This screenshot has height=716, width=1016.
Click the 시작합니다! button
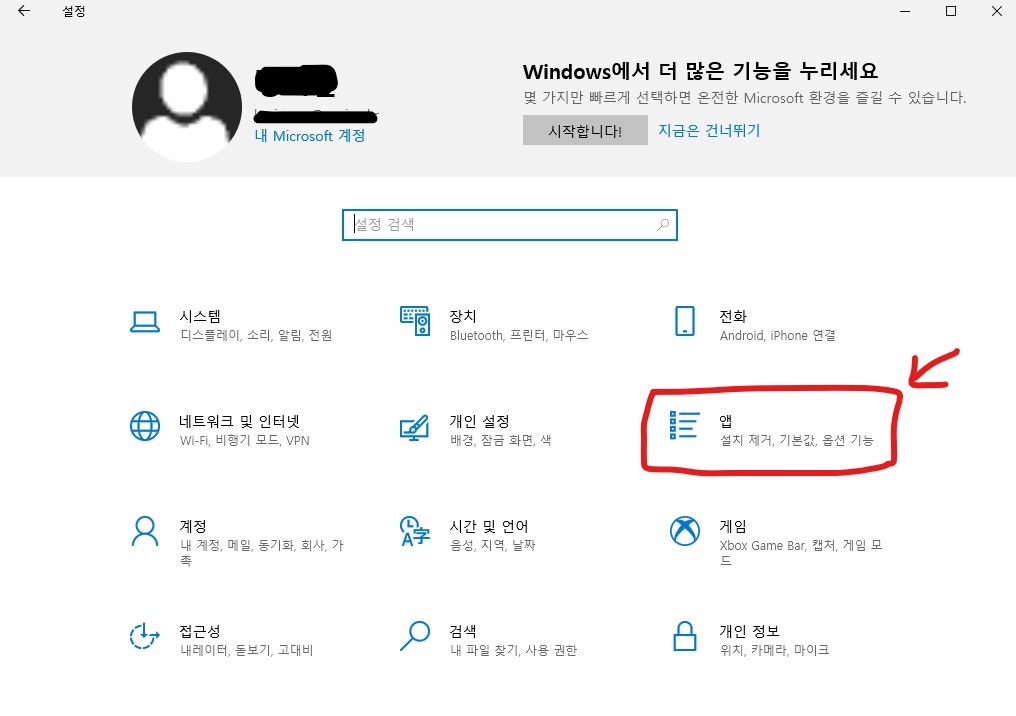click(585, 130)
